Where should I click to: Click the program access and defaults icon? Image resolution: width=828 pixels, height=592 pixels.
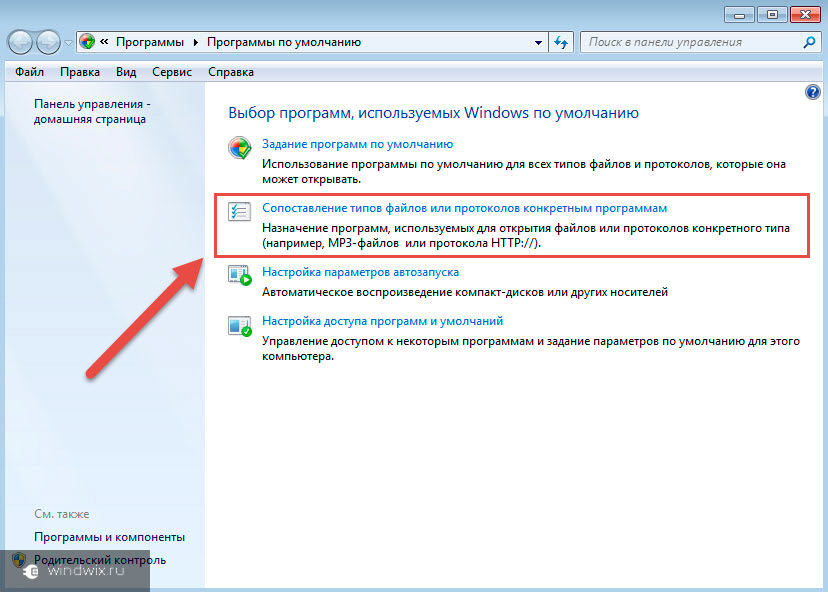point(240,326)
